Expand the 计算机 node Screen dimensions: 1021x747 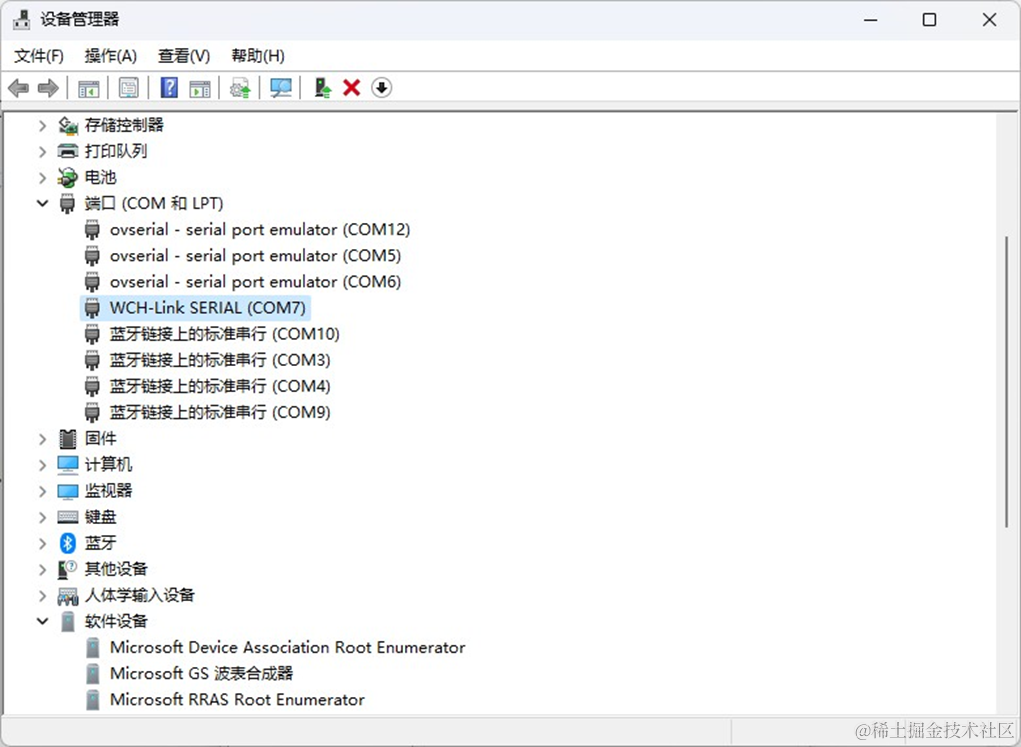point(42,464)
